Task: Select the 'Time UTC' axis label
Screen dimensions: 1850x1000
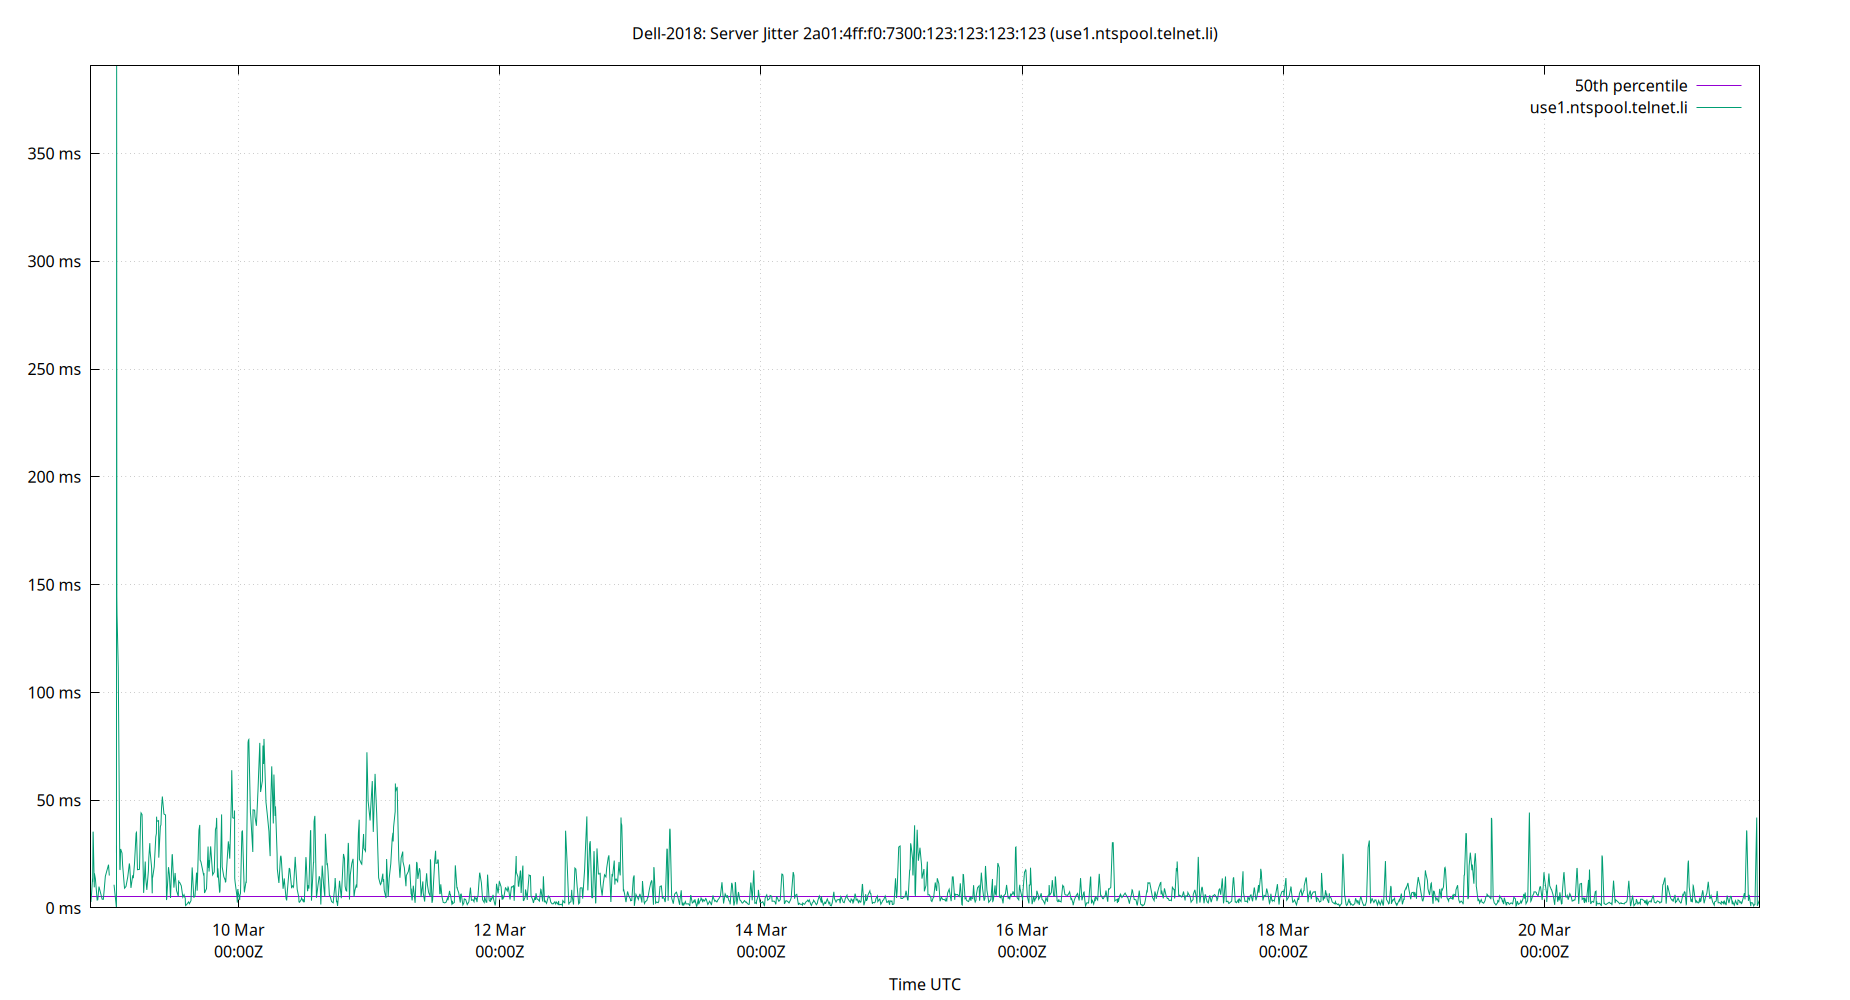Action: tap(924, 984)
